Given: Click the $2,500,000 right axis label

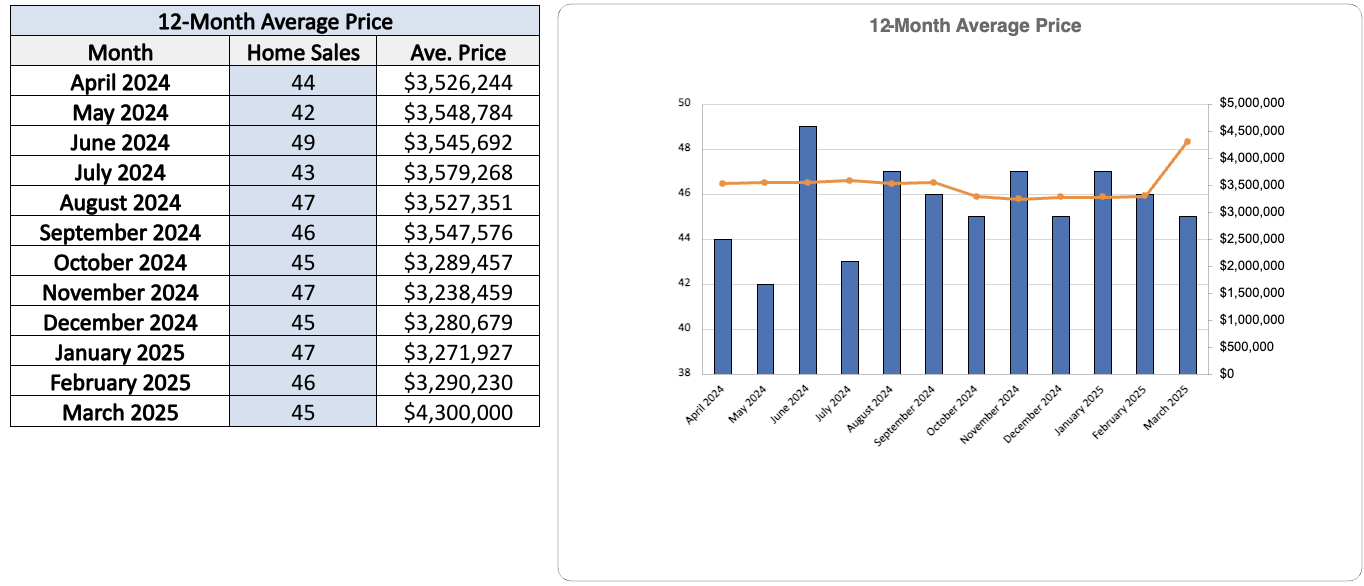Looking at the screenshot, I should pyautogui.click(x=1252, y=239).
